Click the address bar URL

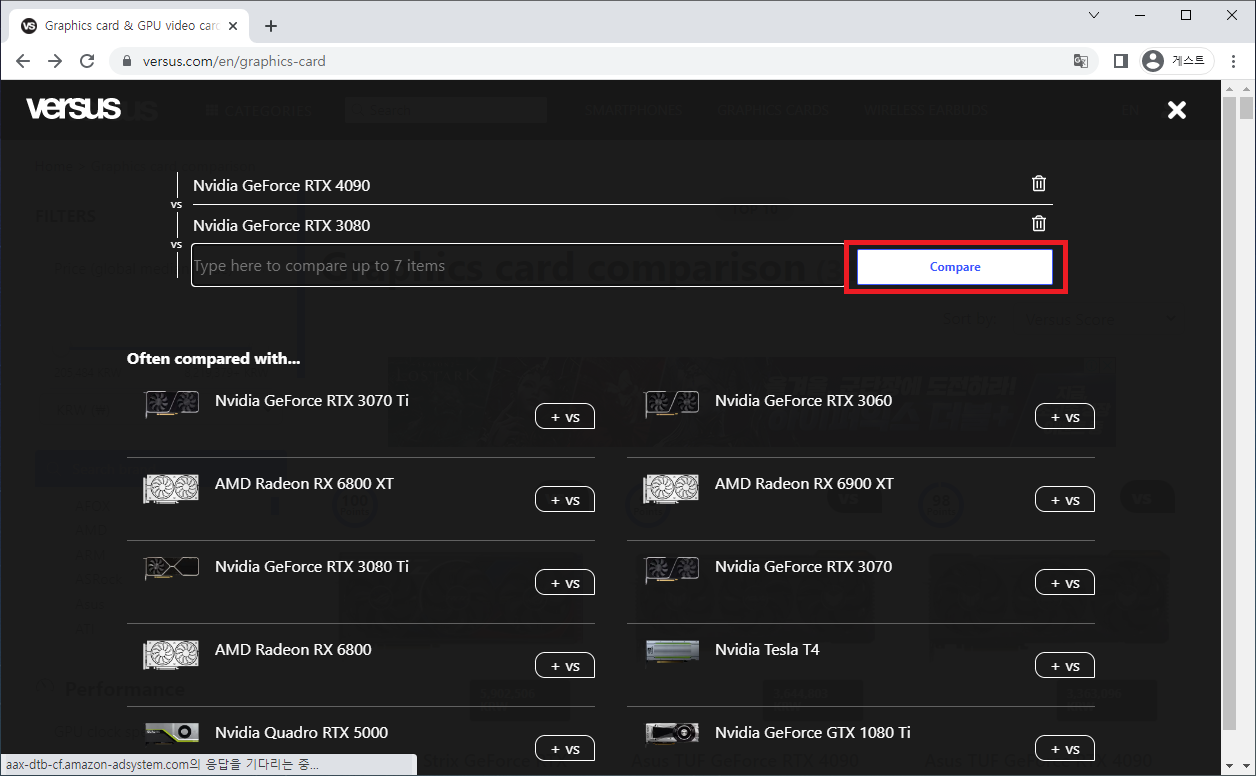tap(234, 61)
